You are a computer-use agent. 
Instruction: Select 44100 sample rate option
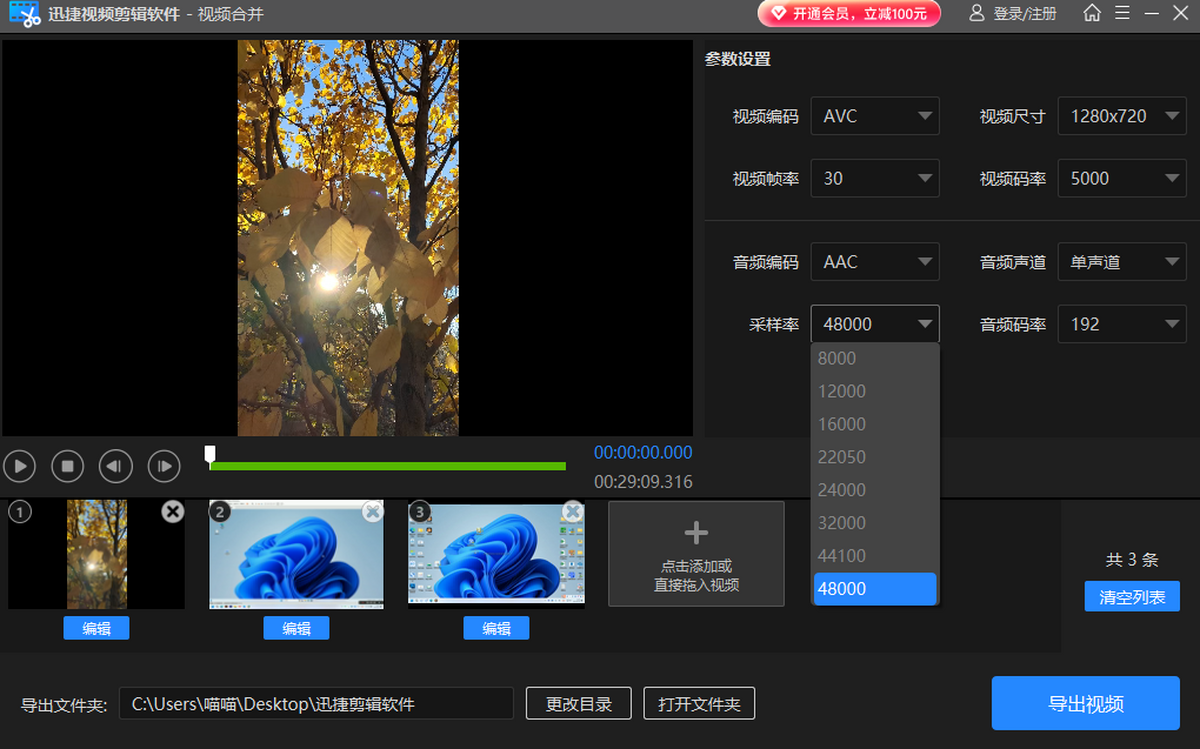point(842,556)
